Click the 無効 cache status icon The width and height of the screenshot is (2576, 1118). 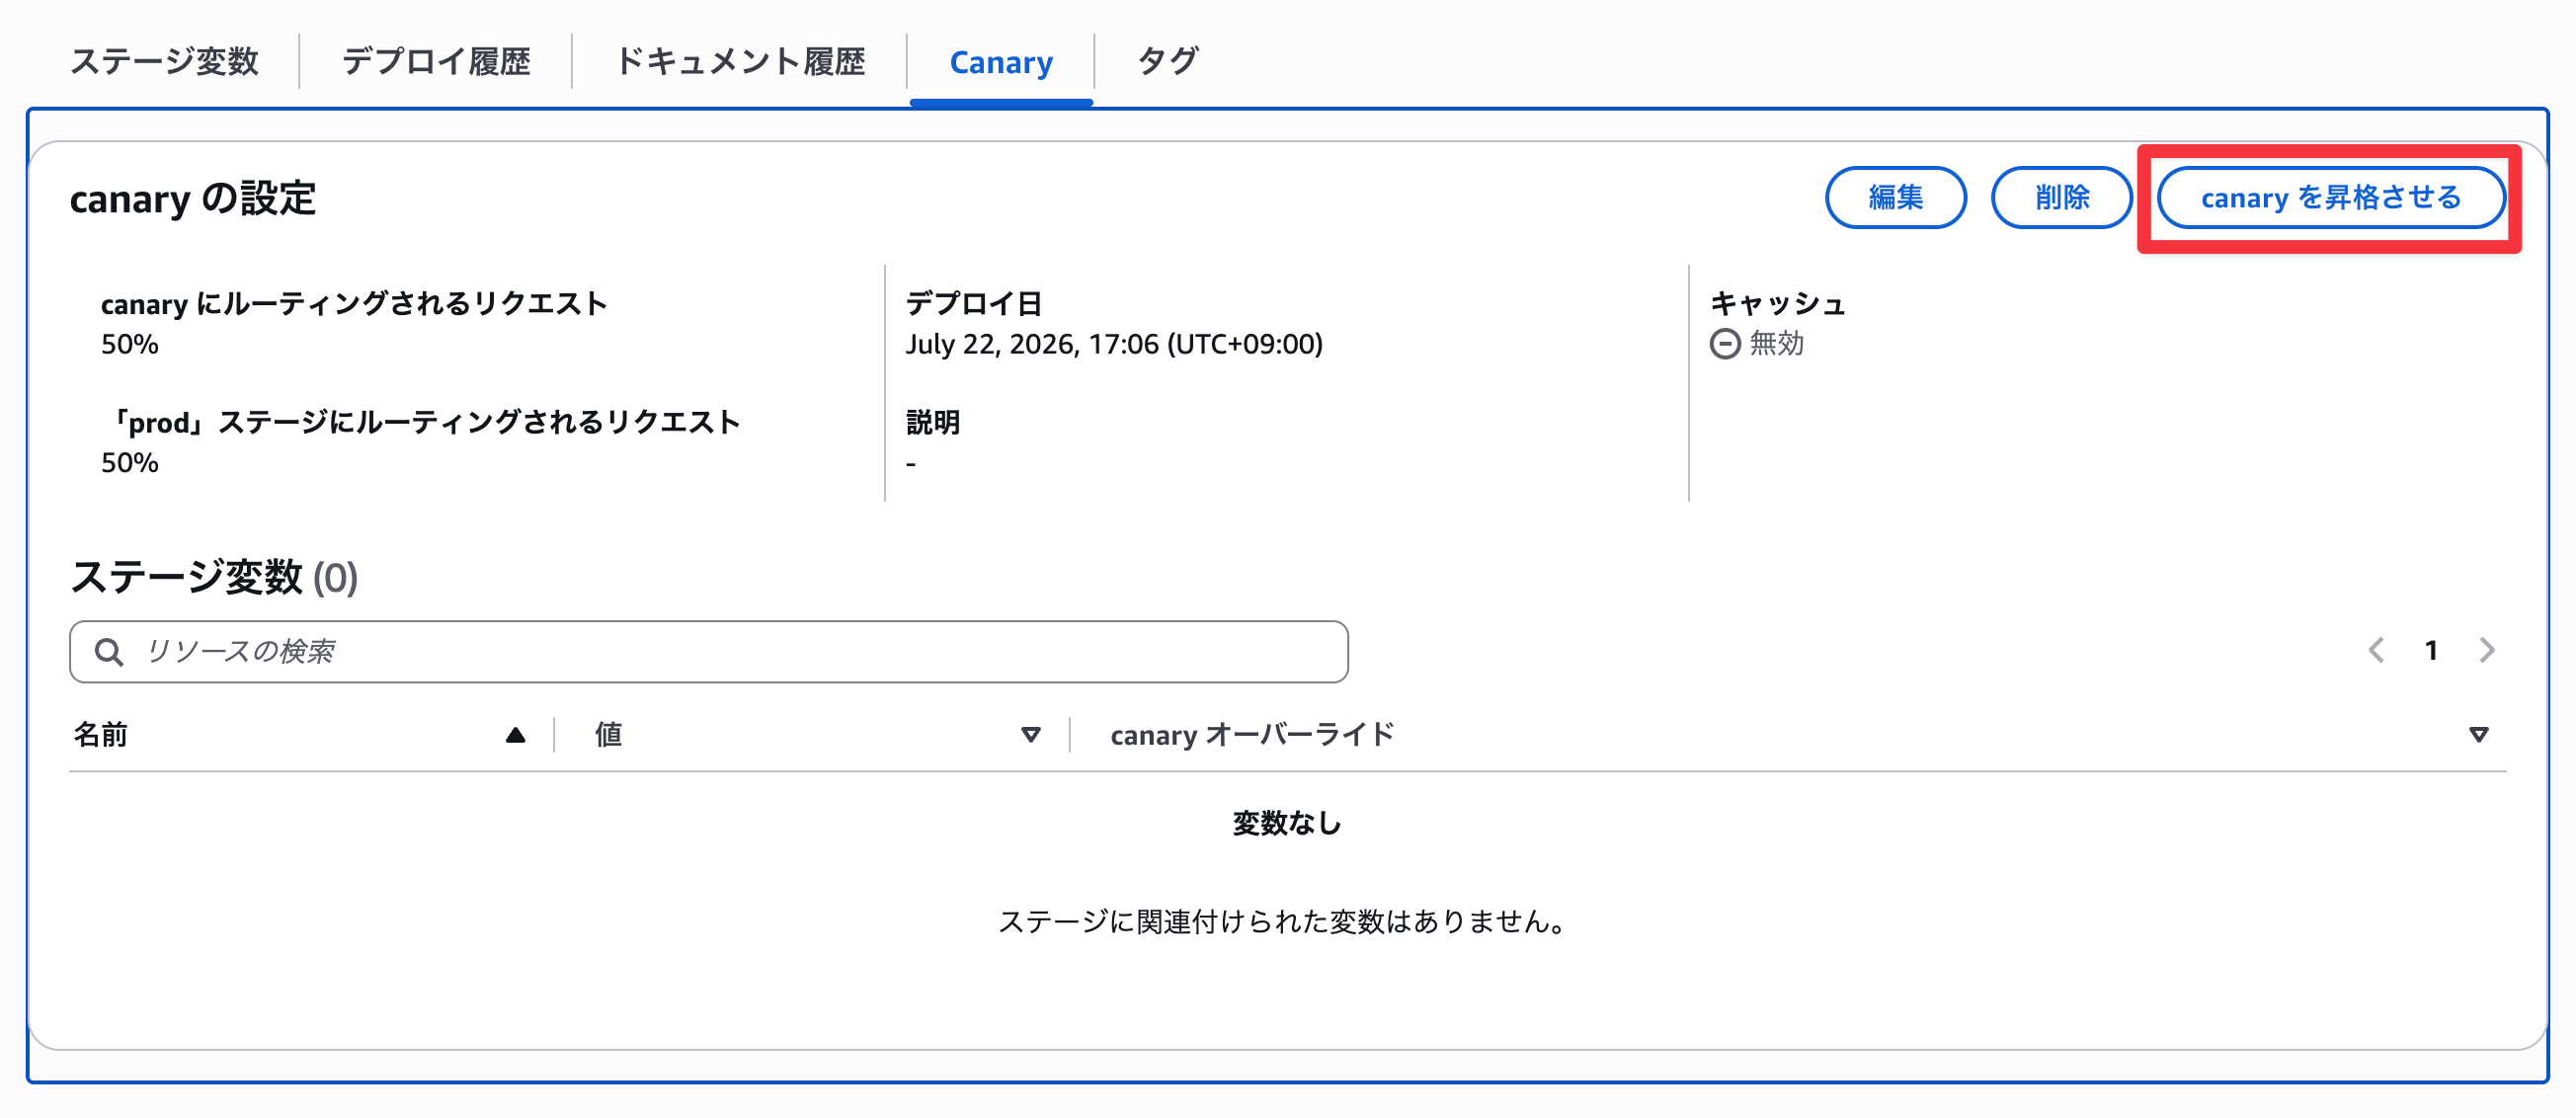[1724, 344]
